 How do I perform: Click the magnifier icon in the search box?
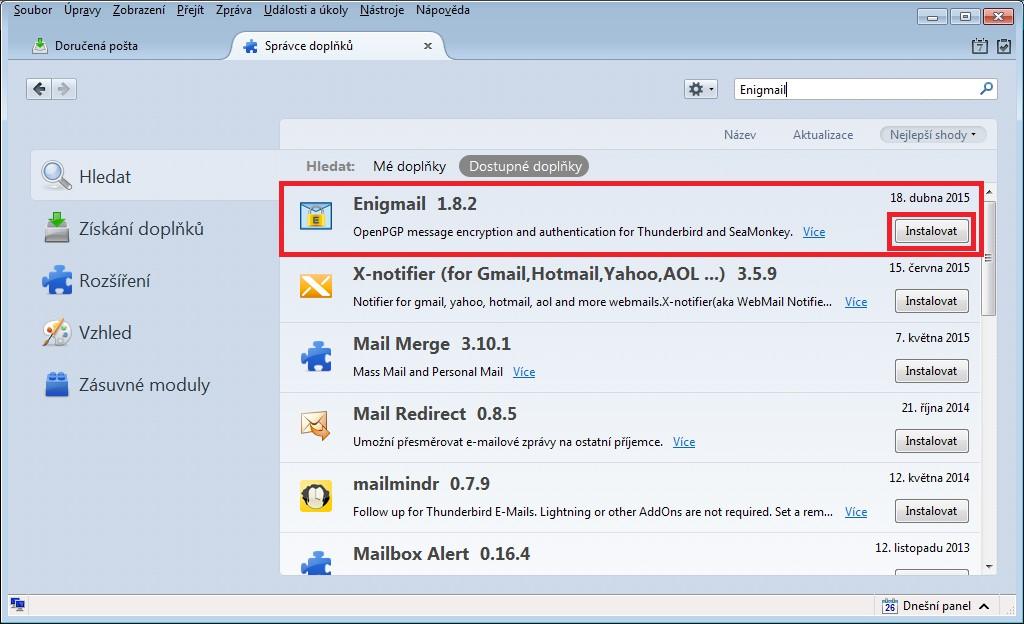(986, 88)
